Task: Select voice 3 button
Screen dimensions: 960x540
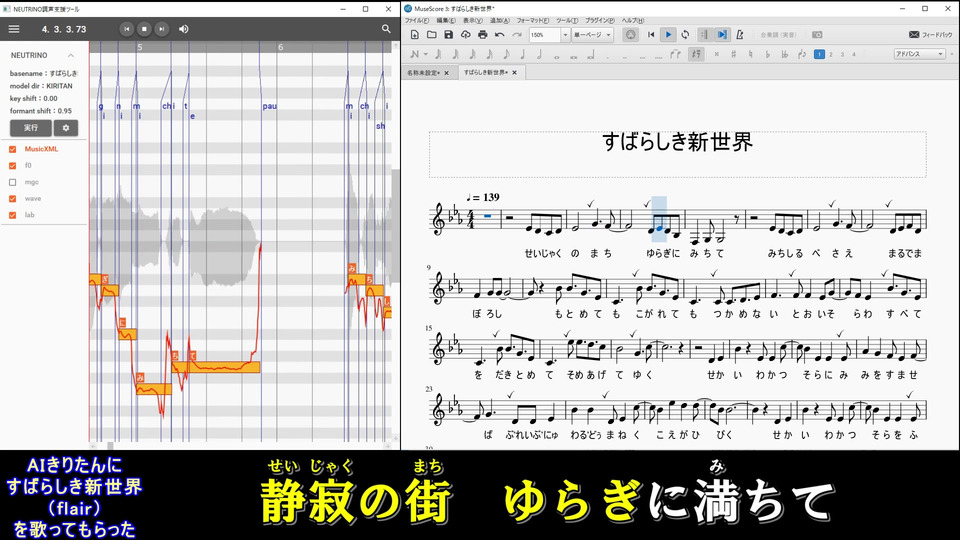Action: pyautogui.click(x=842, y=54)
